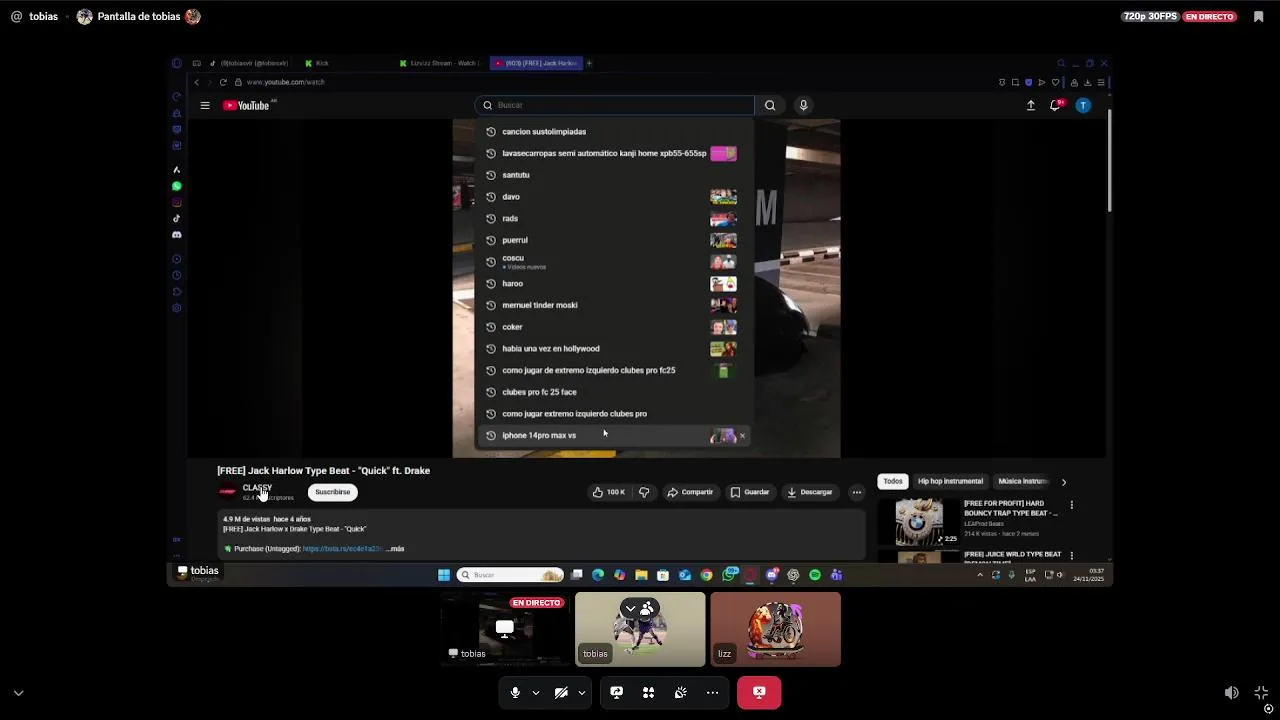Open the soundboard icon in call bar
Screen dimensions: 1280x720
[x=680, y=692]
